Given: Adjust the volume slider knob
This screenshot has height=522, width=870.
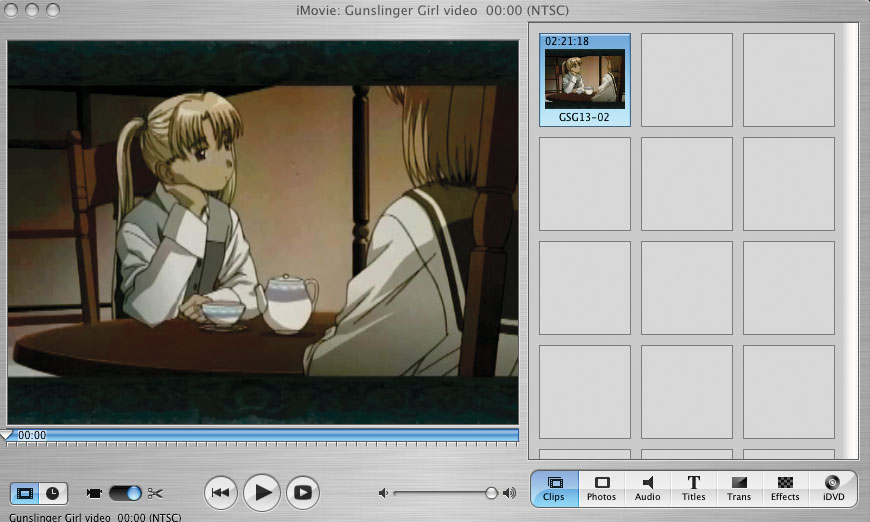Looking at the screenshot, I should pos(491,493).
